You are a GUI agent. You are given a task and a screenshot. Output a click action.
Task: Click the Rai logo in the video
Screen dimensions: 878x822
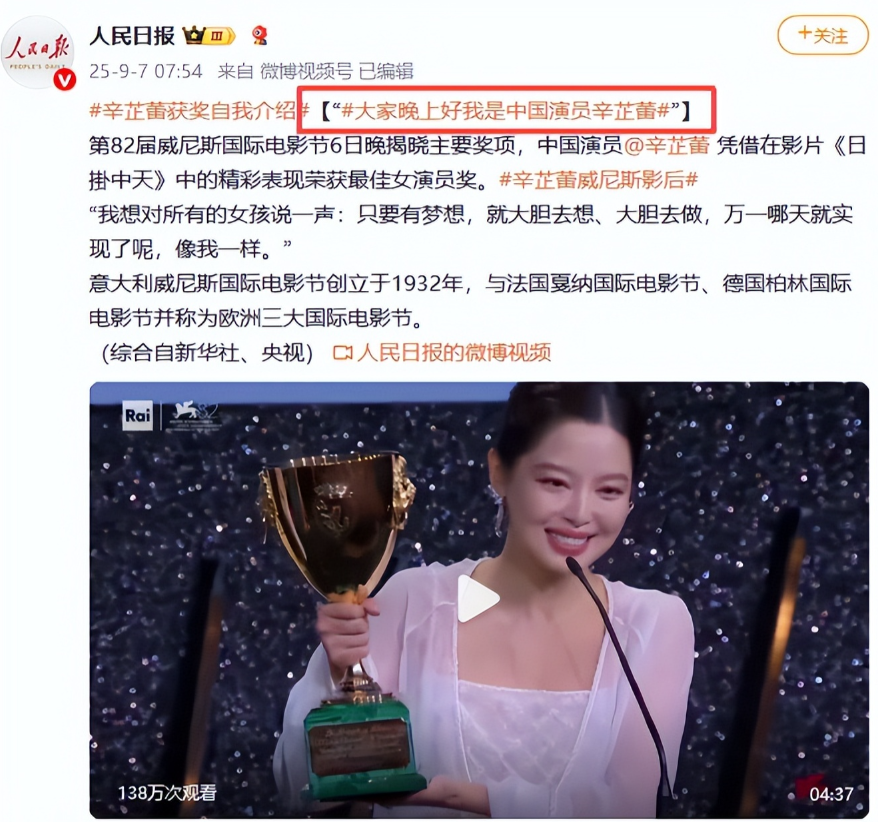coord(137,415)
